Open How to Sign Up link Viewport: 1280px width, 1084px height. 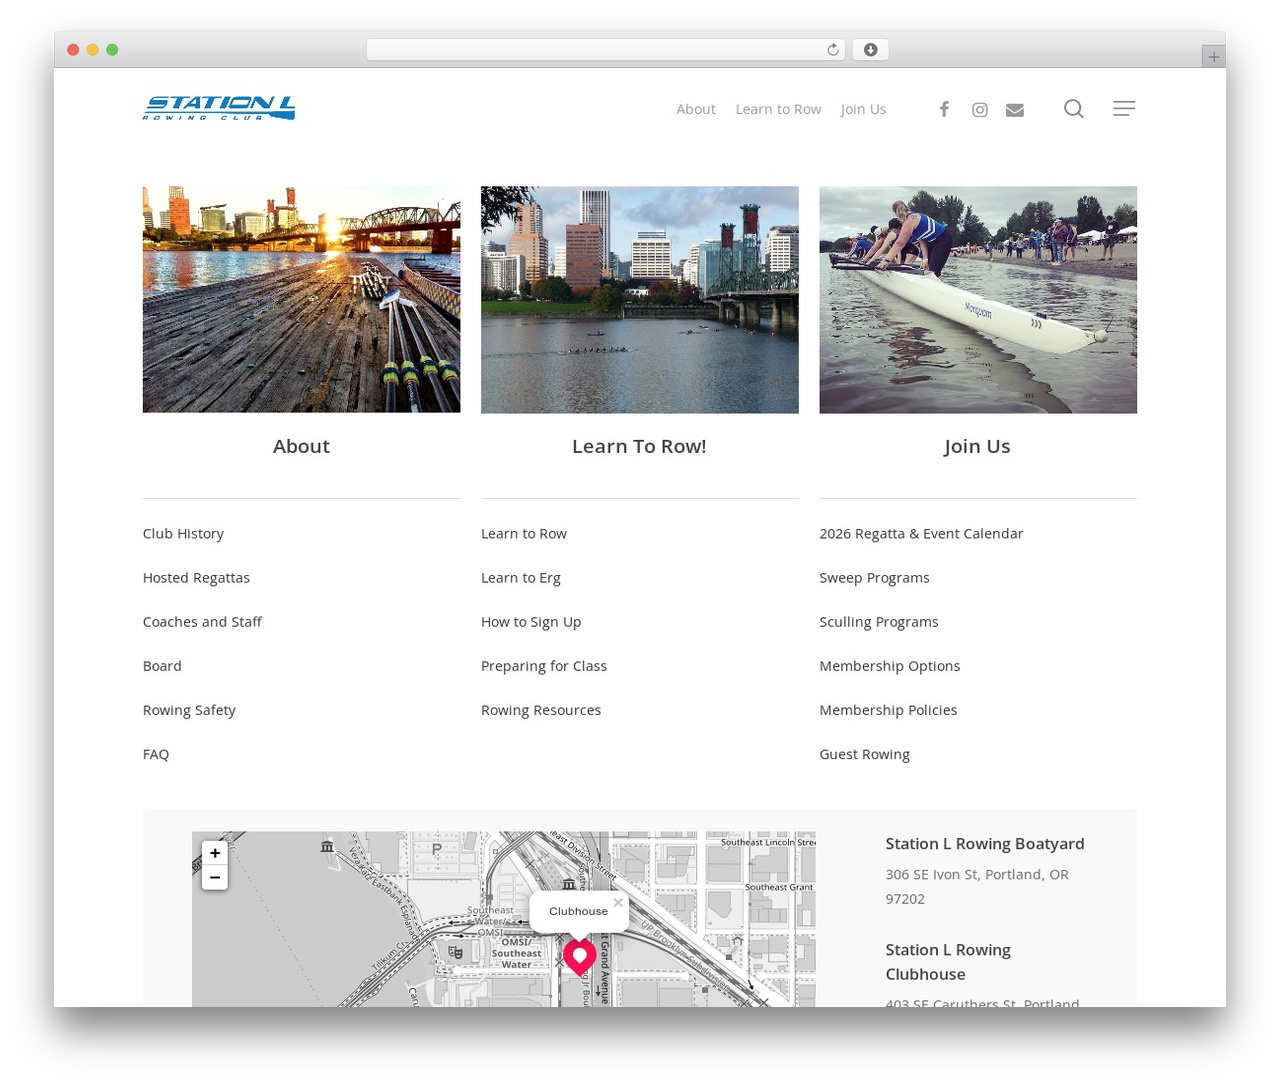[x=531, y=622]
